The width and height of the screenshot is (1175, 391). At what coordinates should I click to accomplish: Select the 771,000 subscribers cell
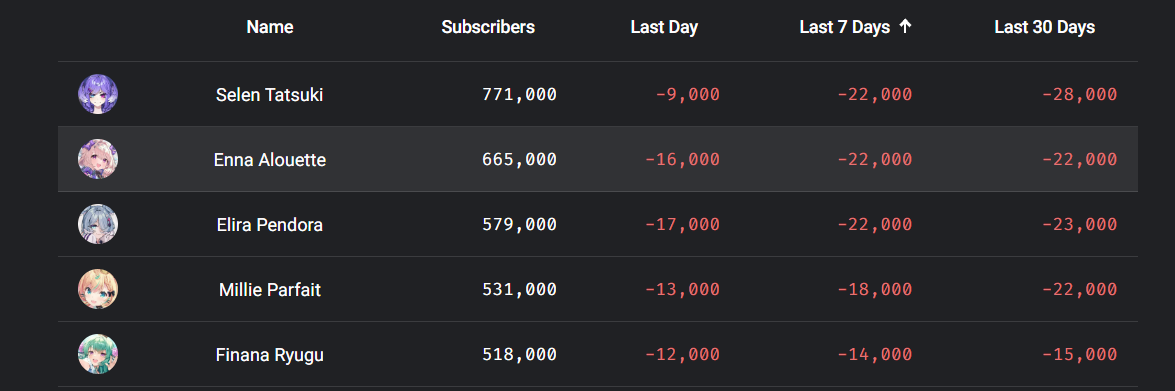pos(519,94)
